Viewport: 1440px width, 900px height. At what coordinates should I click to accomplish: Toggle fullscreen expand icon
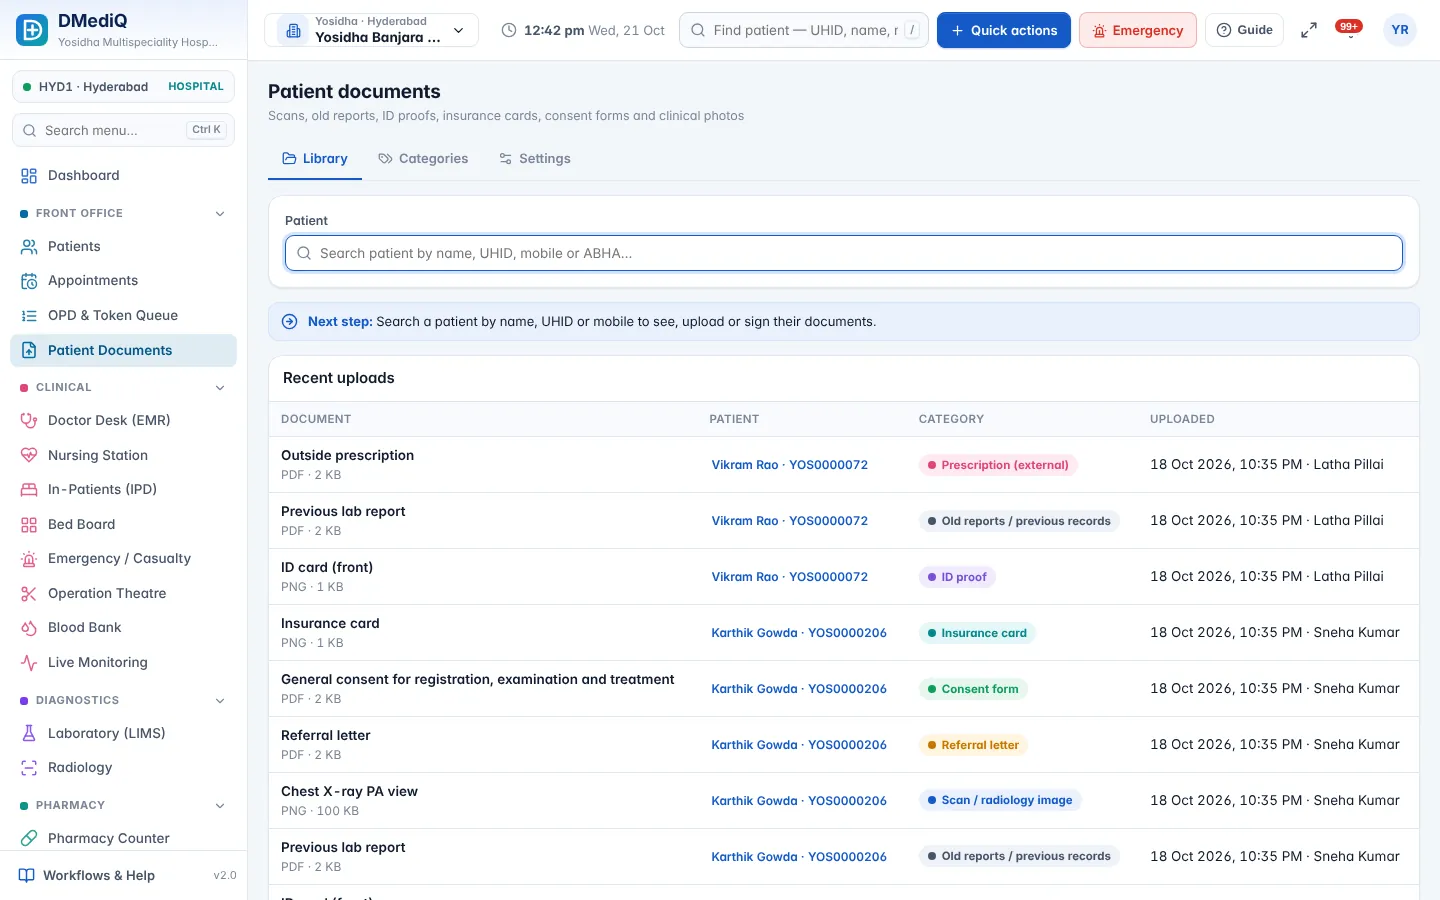[x=1308, y=30]
